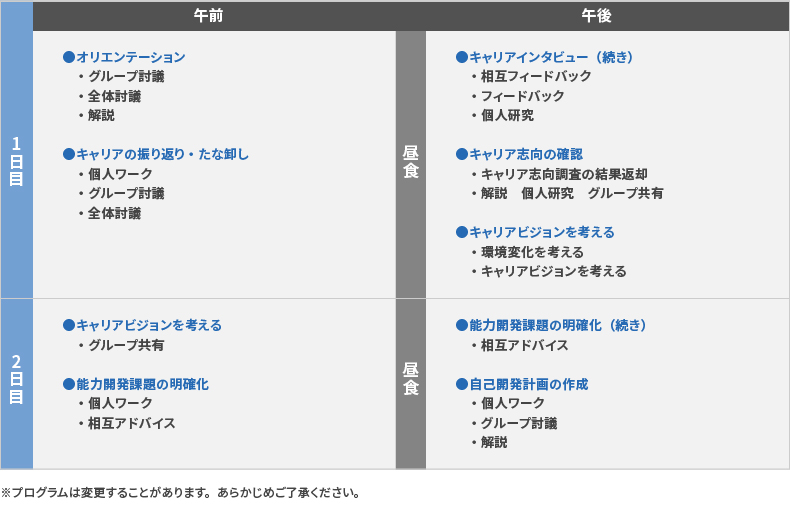Select グループ共有 under day two morning
This screenshot has height=510, width=790.
point(126,345)
